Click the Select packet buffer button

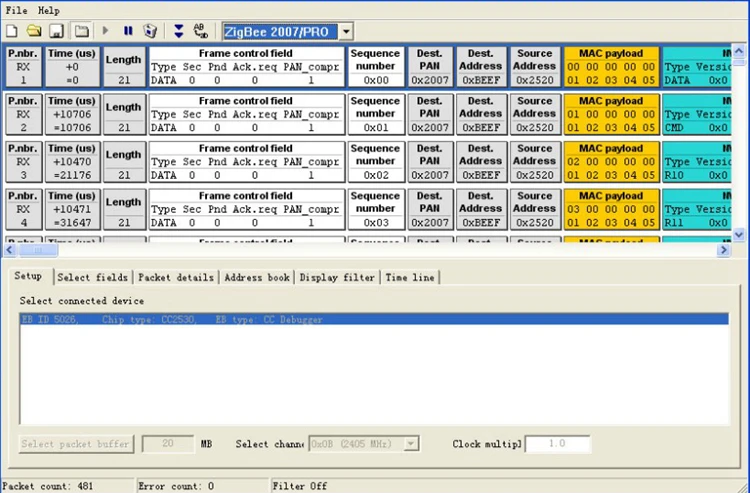76,443
